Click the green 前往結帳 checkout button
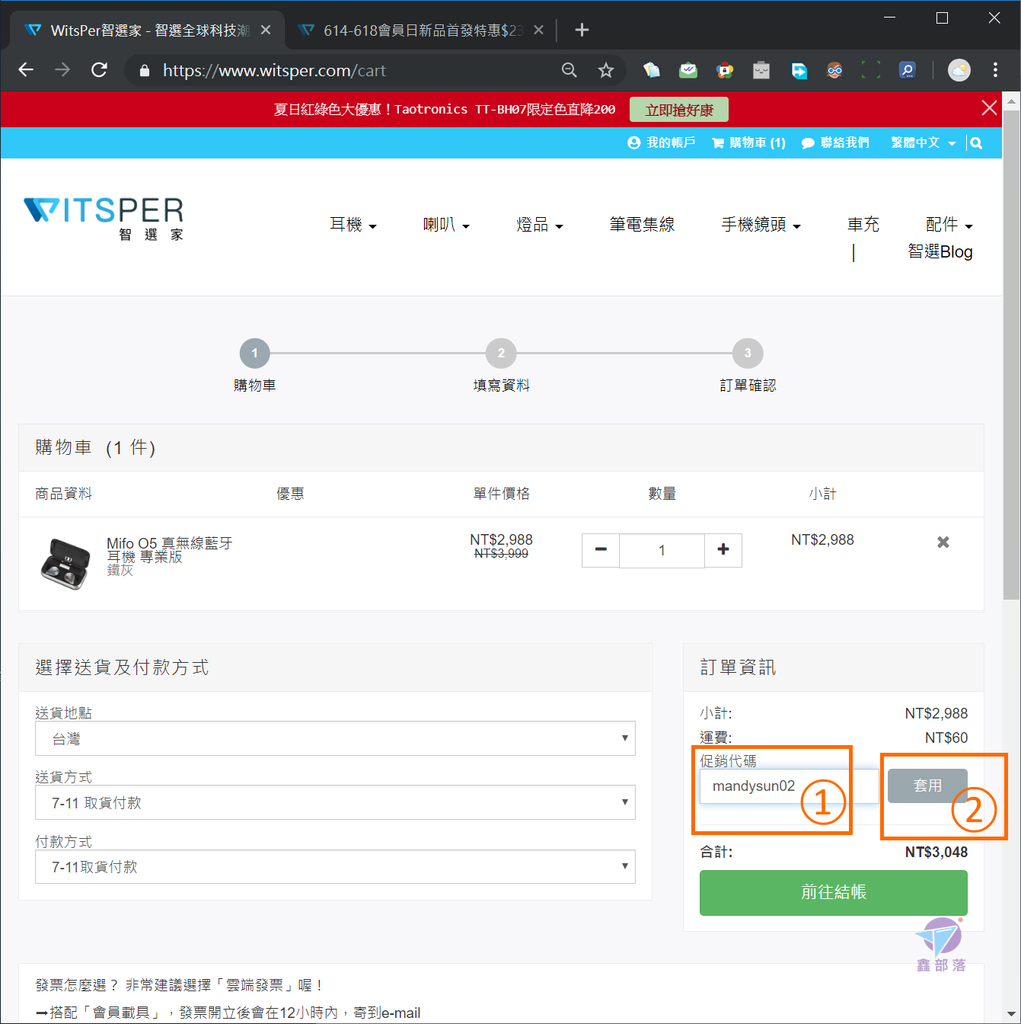Viewport: 1021px width, 1024px height. pos(833,892)
